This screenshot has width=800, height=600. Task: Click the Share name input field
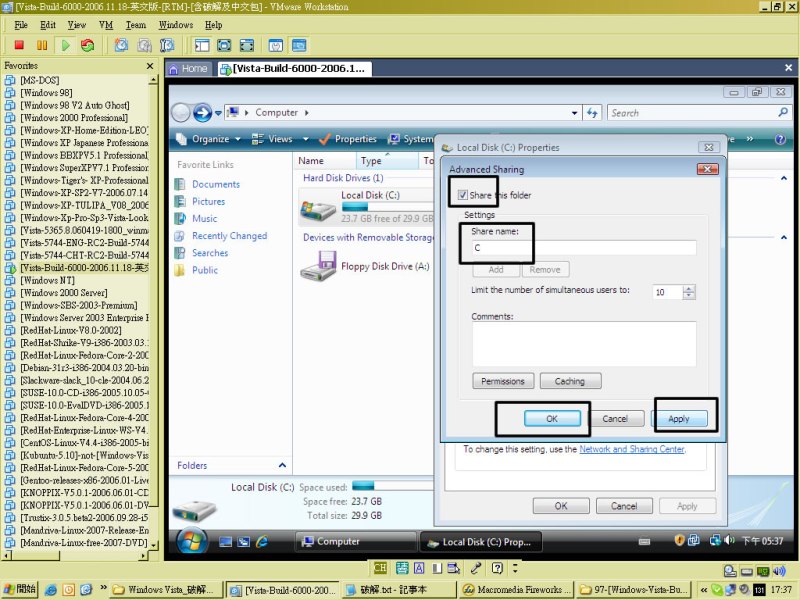(584, 248)
